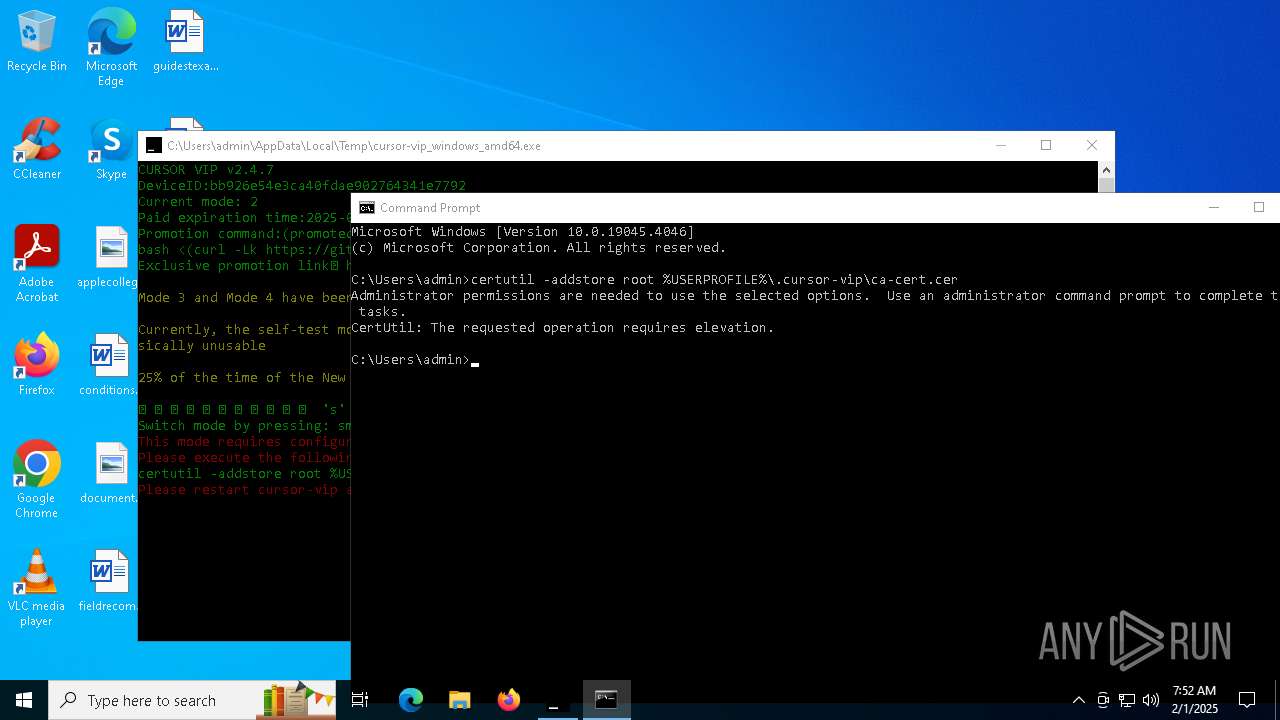1280x720 pixels.
Task: Open the search highlights picture in taskbar
Action: (x=298, y=700)
